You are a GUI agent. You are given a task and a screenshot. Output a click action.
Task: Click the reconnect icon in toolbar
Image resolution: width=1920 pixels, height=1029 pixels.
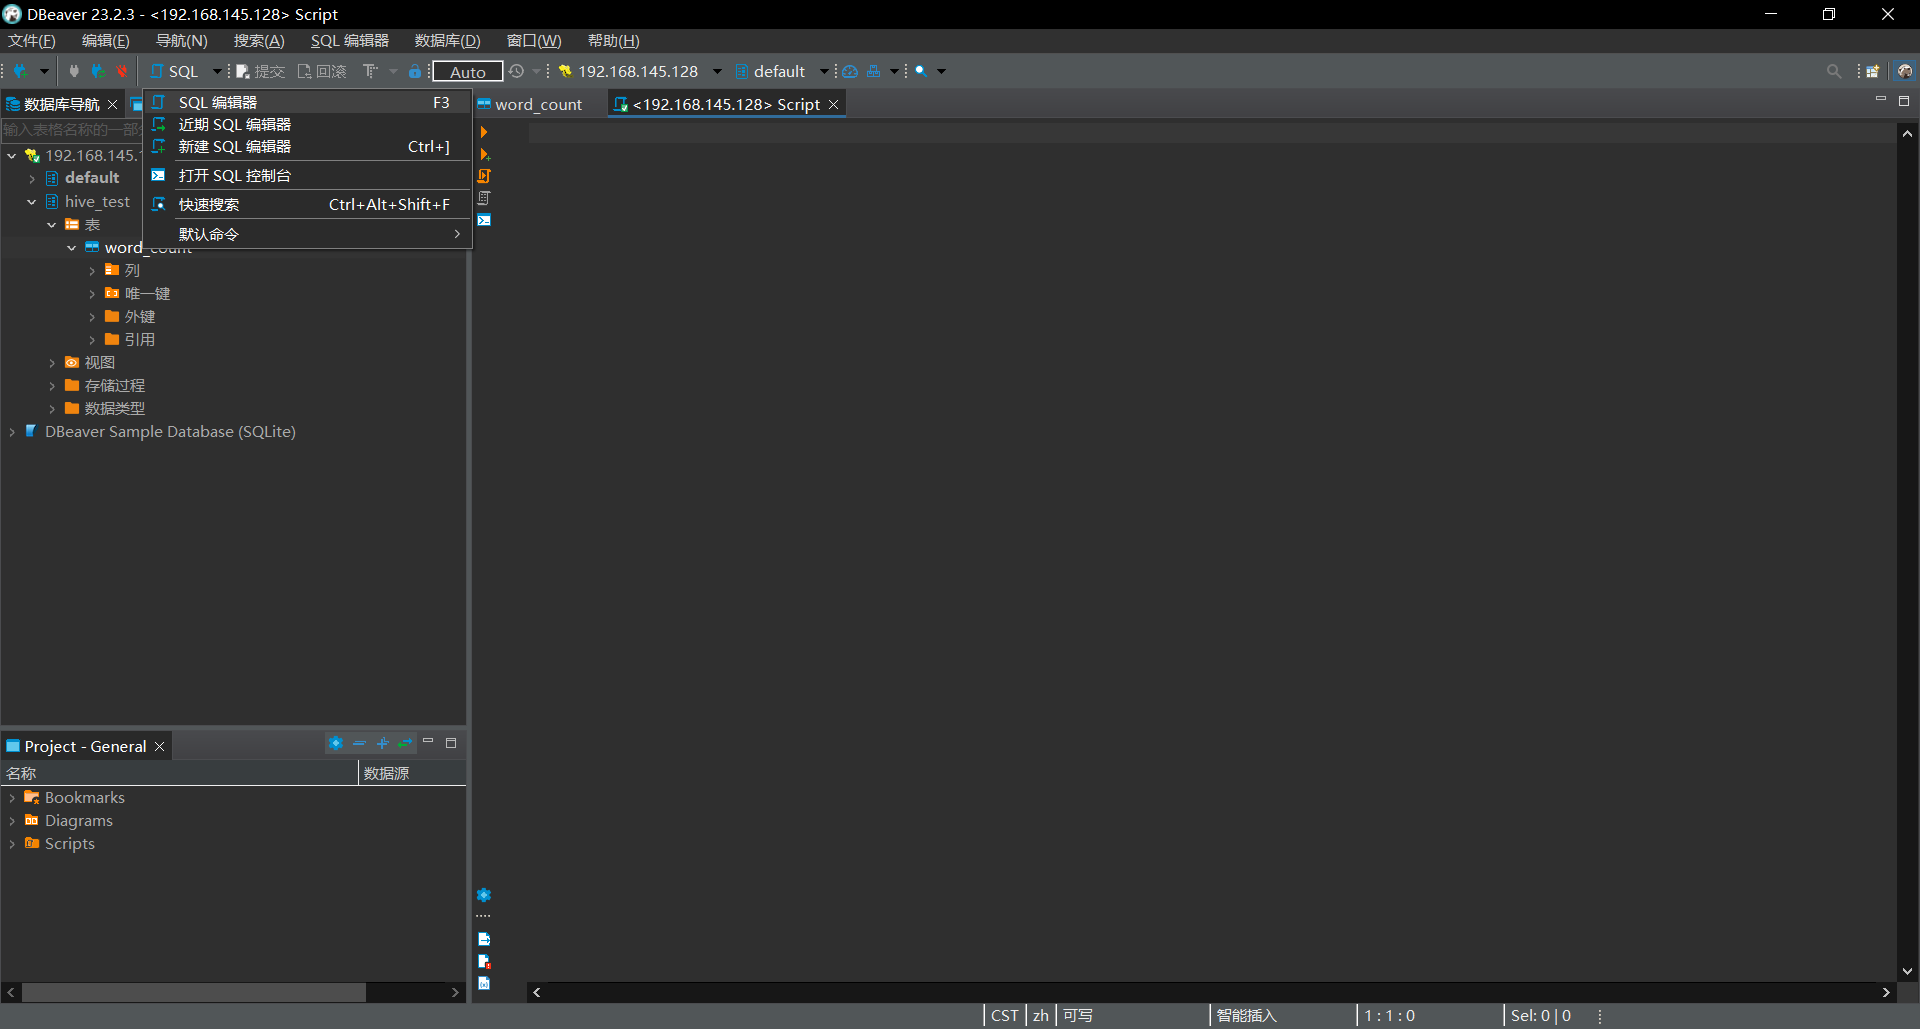pyautogui.click(x=98, y=71)
